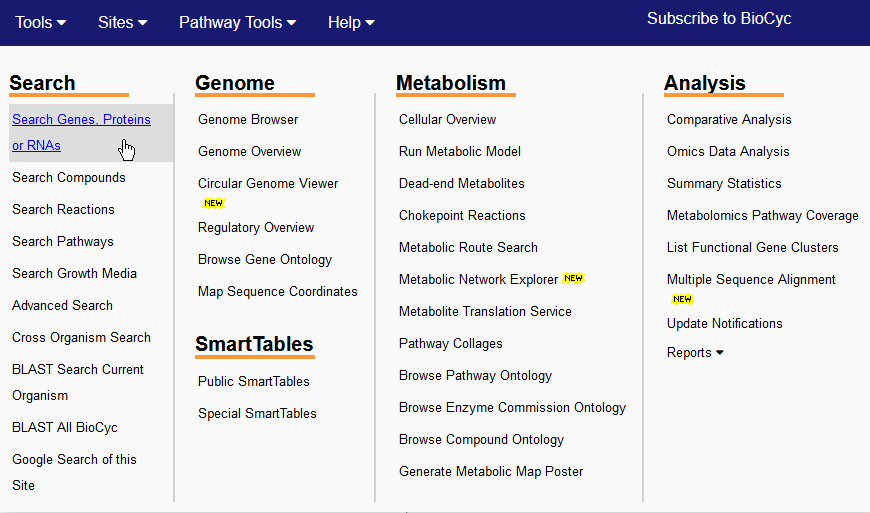Select Omics Data Analysis
Viewport: 870px width, 513px height.
tap(728, 151)
